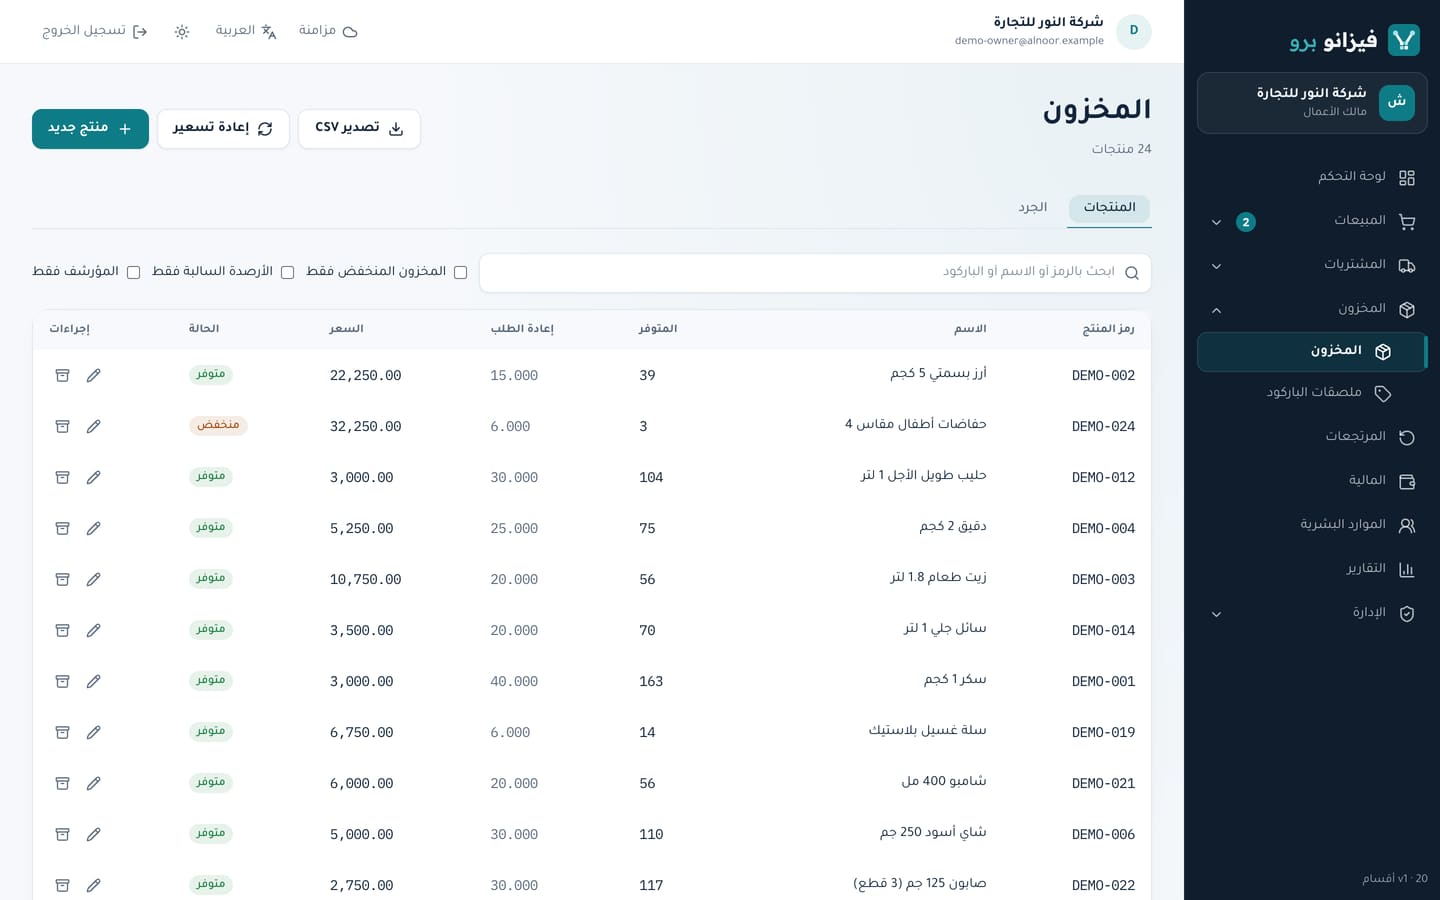Open الموارد البشرية sidebar item
Screen dimensions: 1440x900
click(x=1312, y=525)
